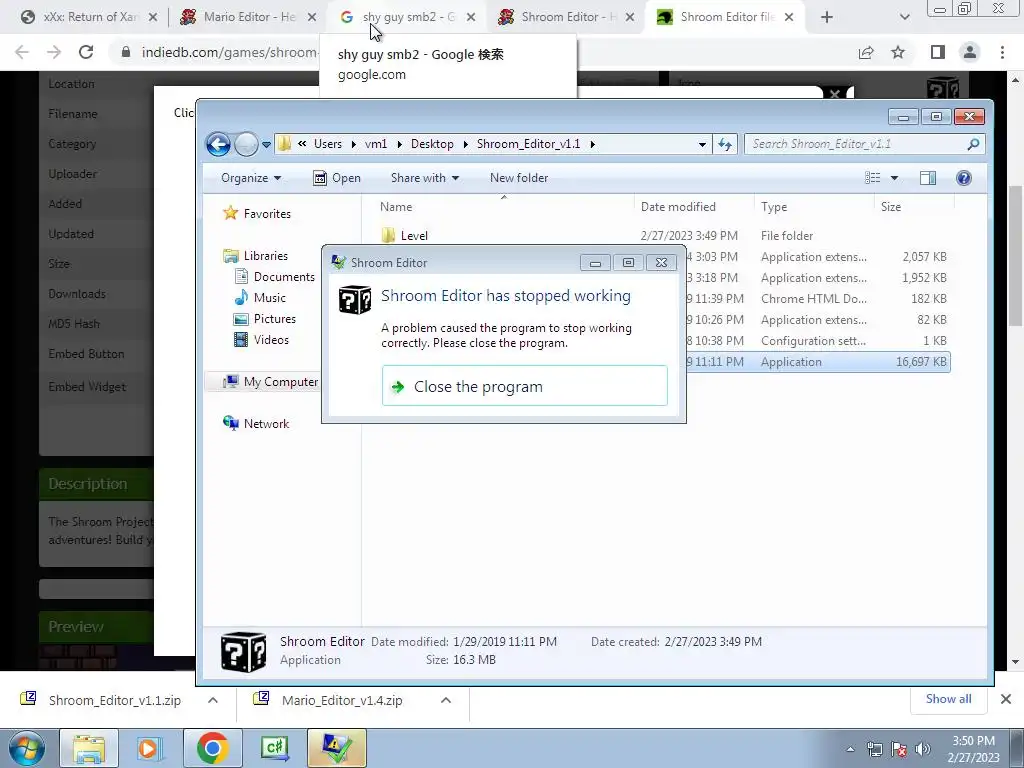Select the 16,697 KB Application row
The height and width of the screenshot is (768, 1024).
click(x=818, y=362)
